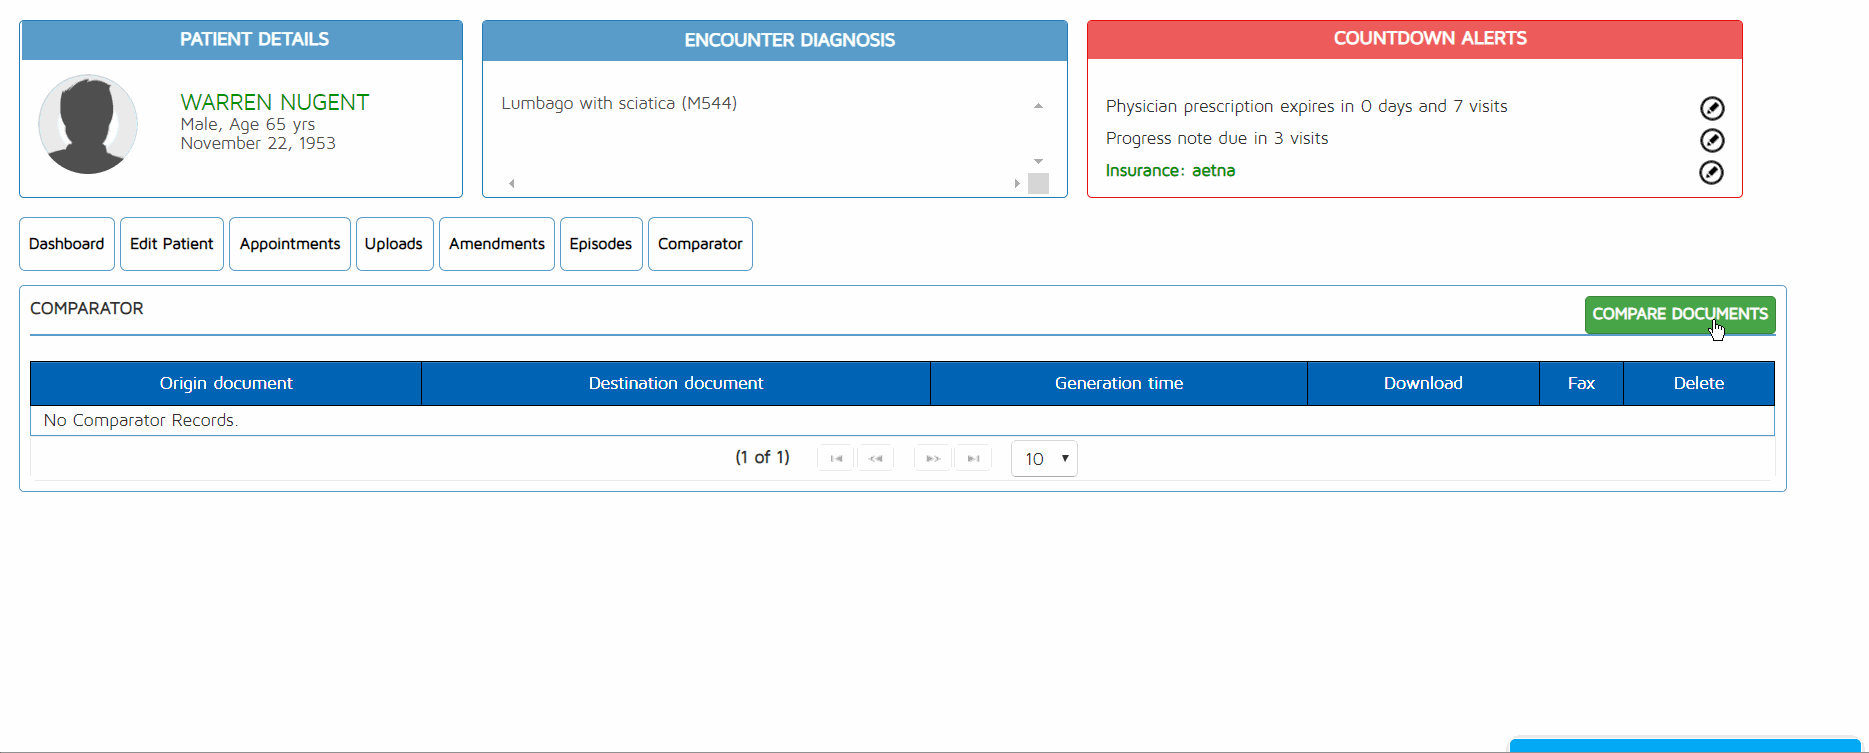Click edit icon beside Insurance: aetna

[1711, 173]
